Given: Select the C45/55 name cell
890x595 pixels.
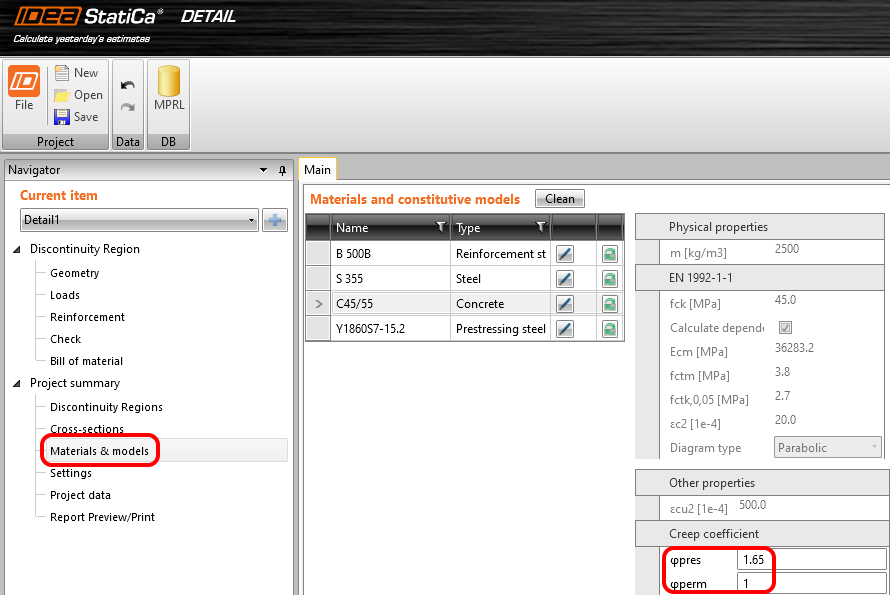Looking at the screenshot, I should 390,304.
